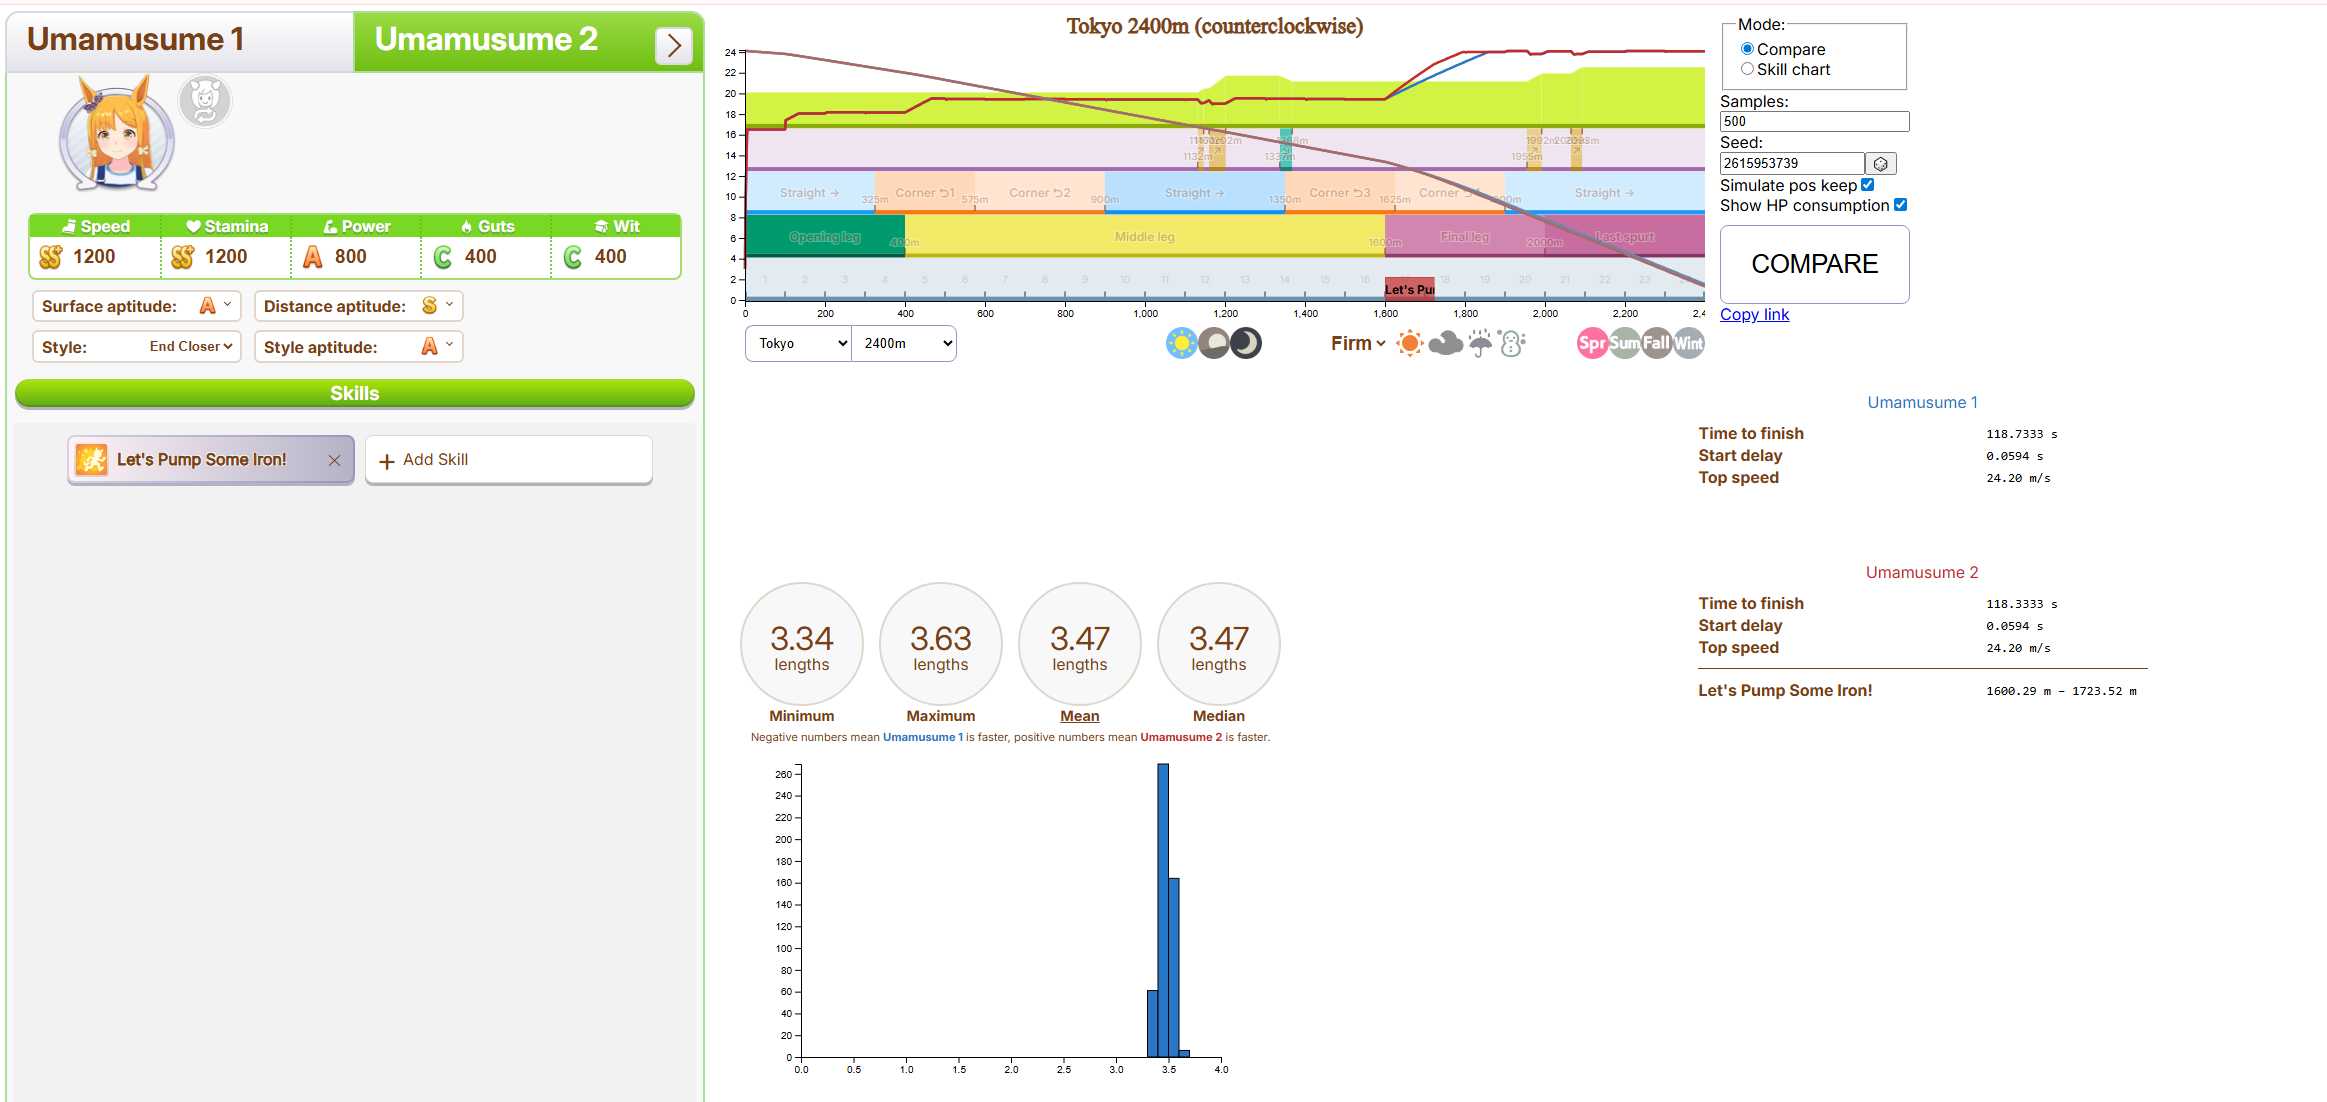Remove the Let's Pump Some Iron skill

tap(334, 460)
